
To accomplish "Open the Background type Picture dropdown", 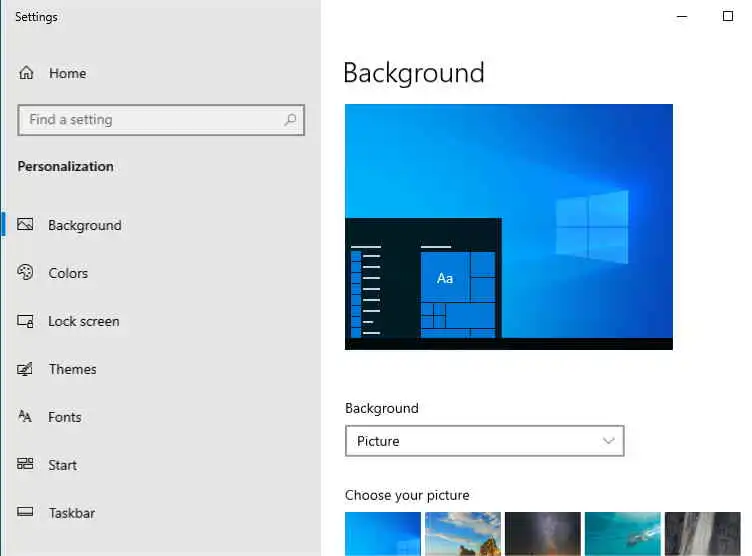I will (484, 440).
